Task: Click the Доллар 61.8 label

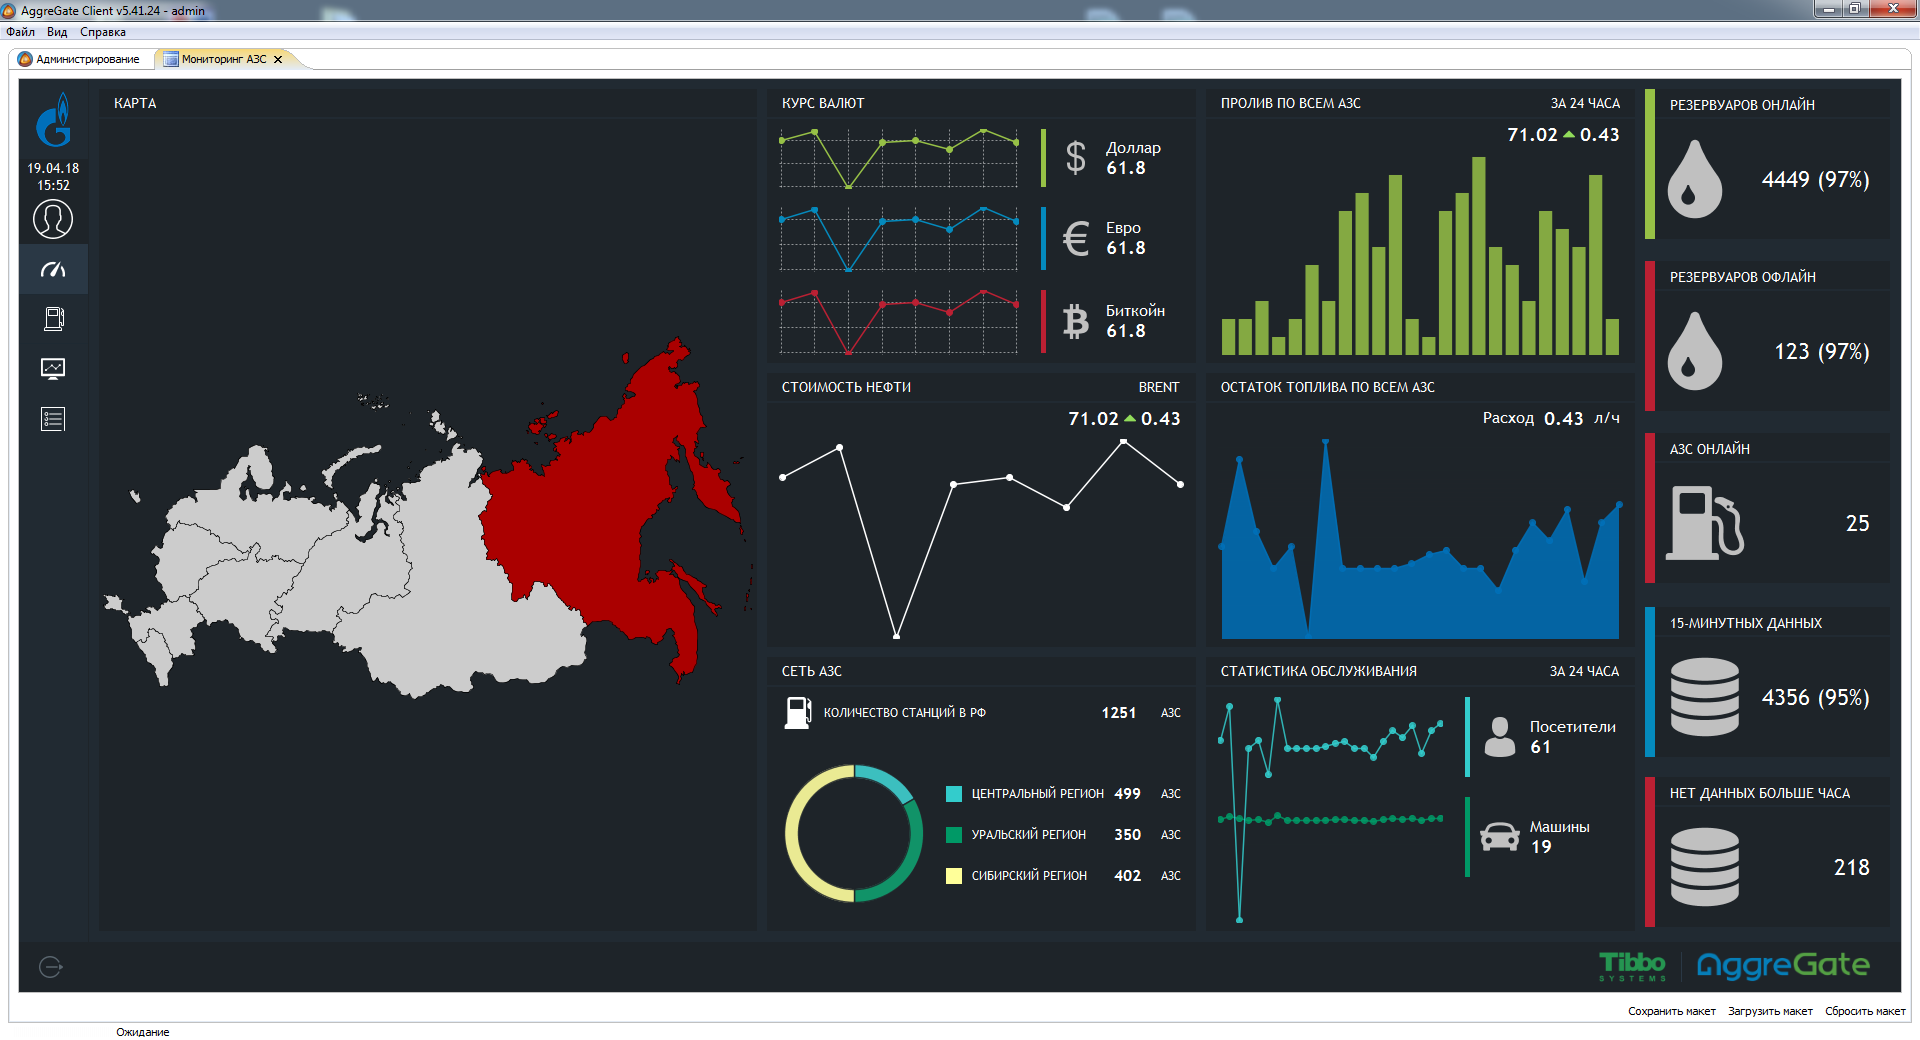Action: (x=1133, y=158)
